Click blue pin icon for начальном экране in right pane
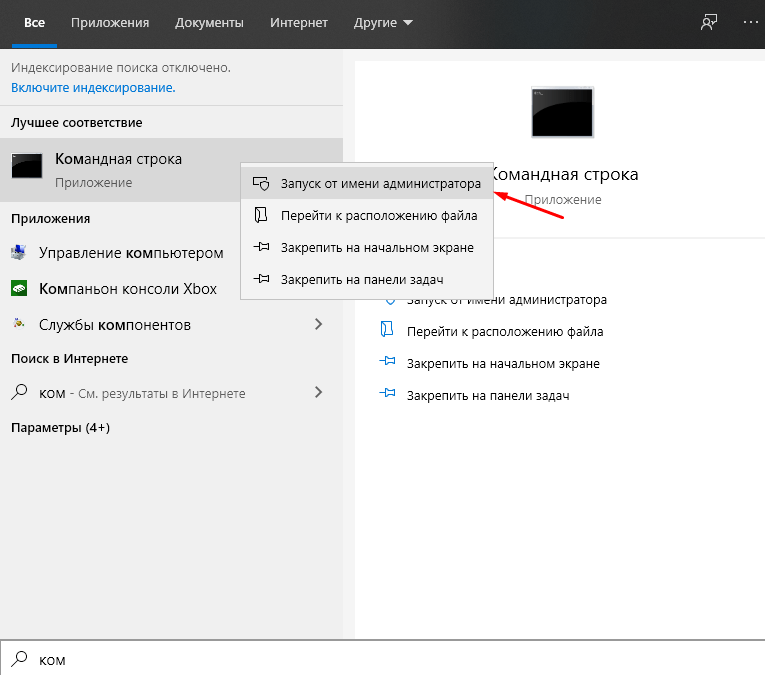Screen dimensions: 765x675 387,361
